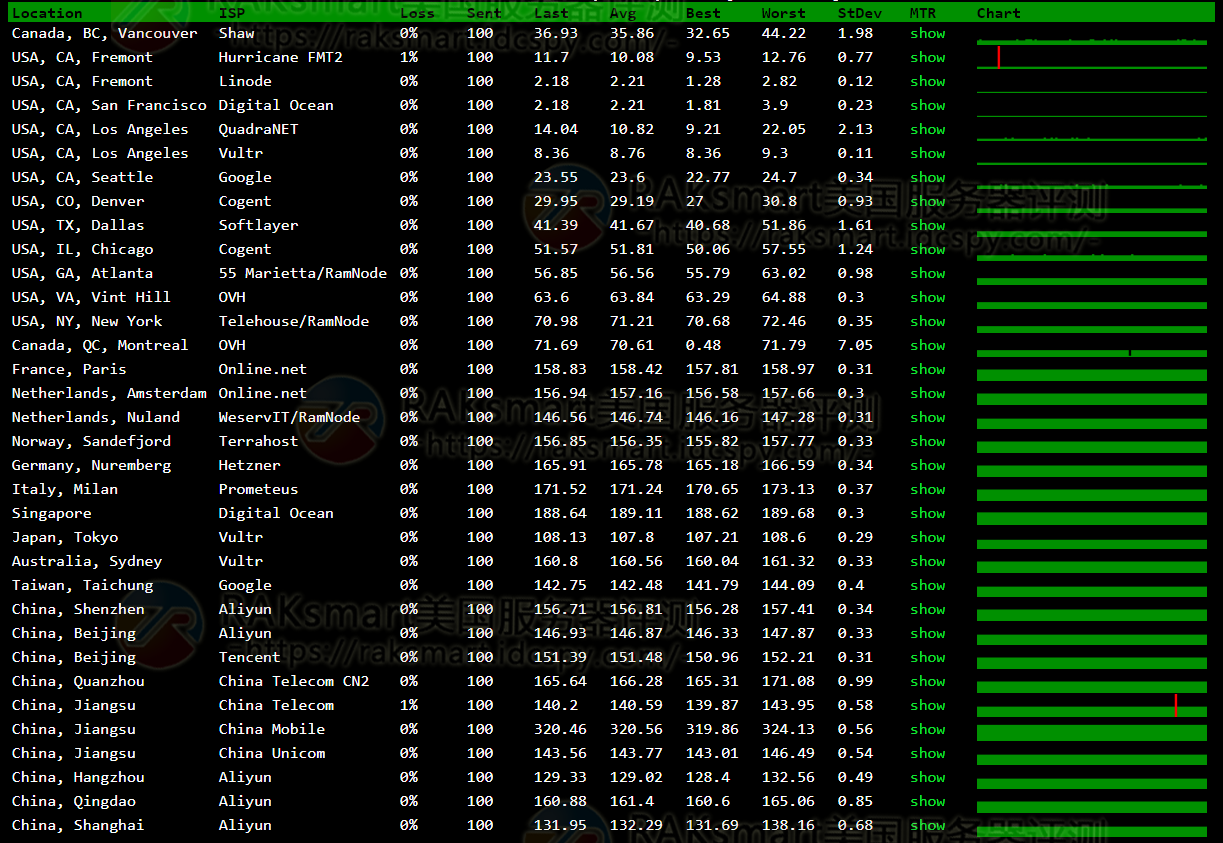Click the 'Netherlands, Amsterdam' location cell

coord(109,393)
